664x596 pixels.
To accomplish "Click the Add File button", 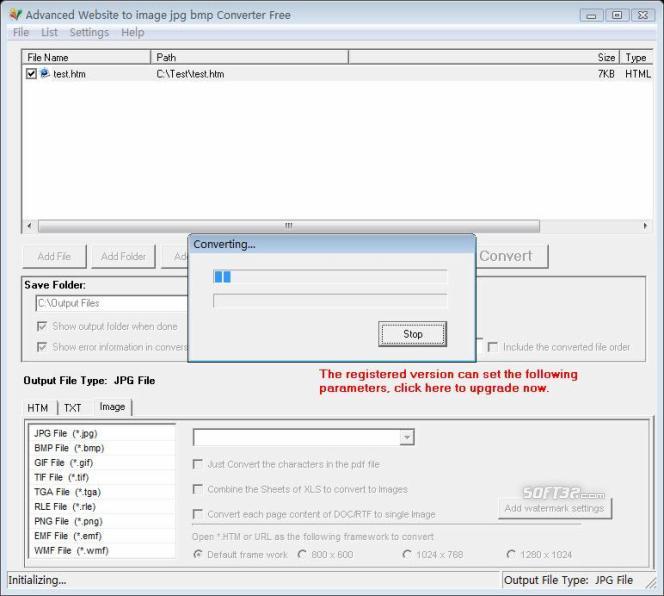I will [x=54, y=256].
